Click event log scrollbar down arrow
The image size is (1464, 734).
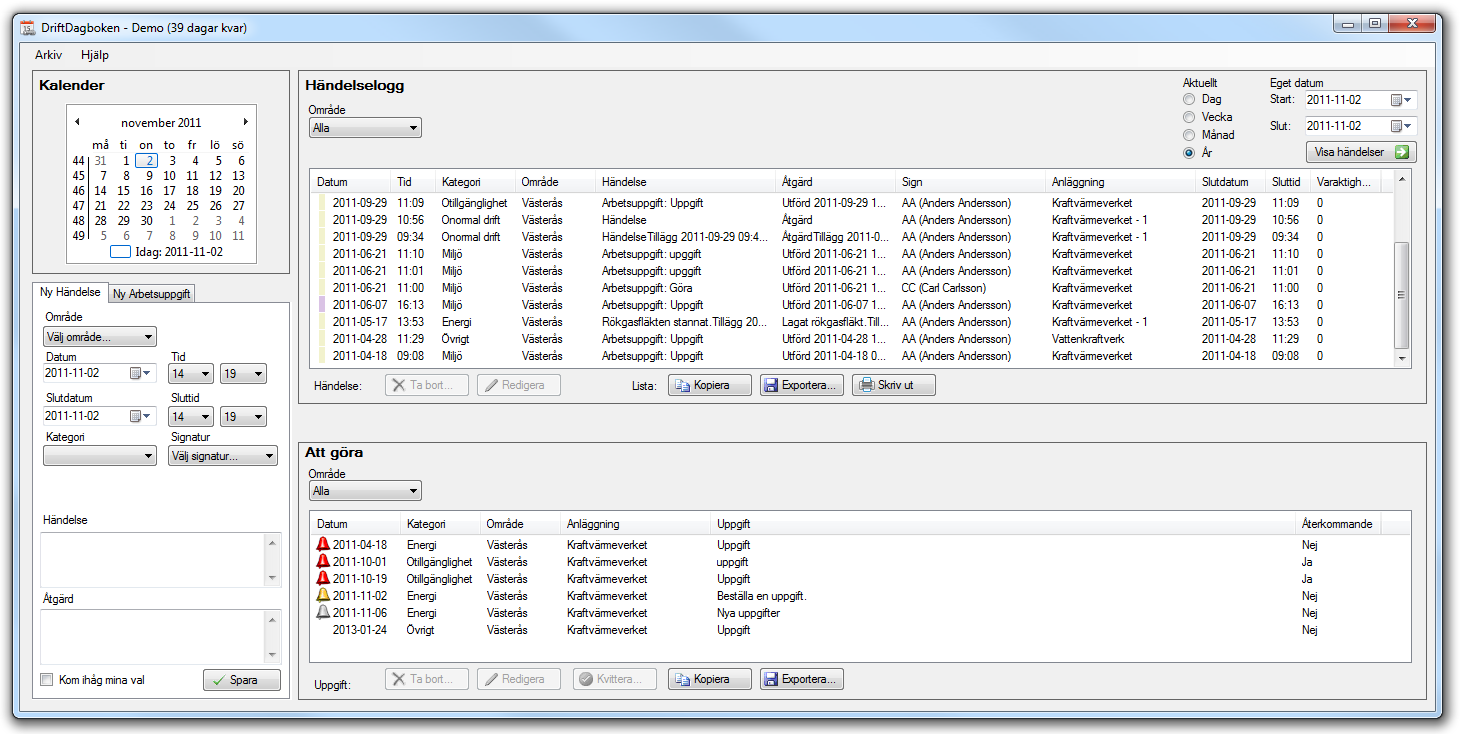tap(1401, 359)
